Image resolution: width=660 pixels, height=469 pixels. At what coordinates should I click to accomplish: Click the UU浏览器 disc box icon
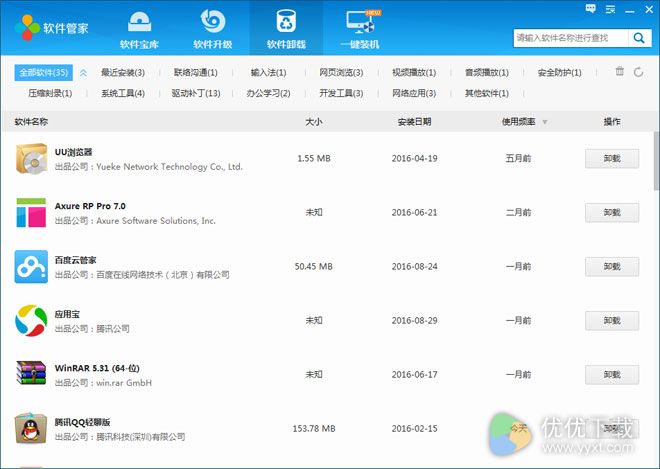point(31,159)
